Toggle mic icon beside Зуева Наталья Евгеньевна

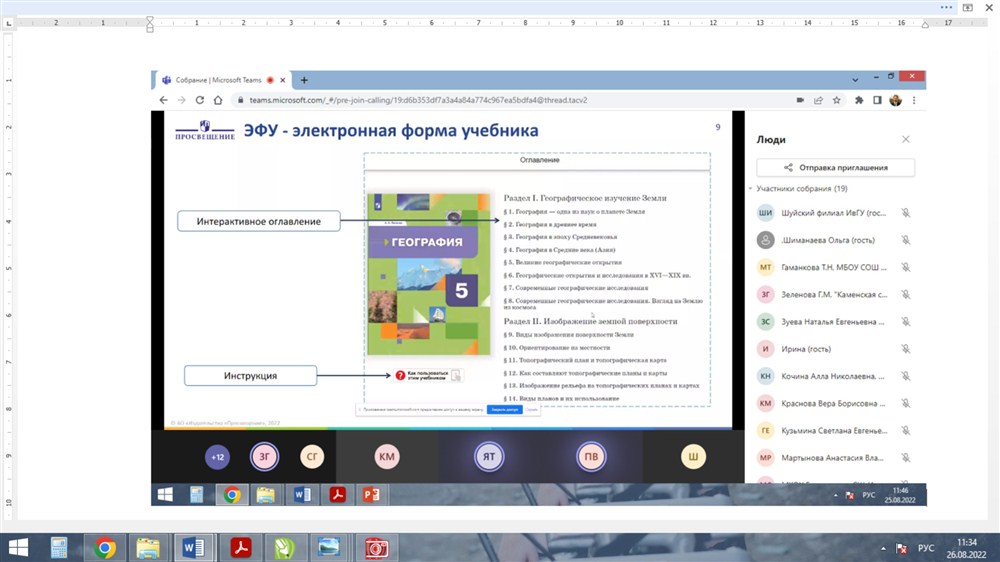point(905,321)
